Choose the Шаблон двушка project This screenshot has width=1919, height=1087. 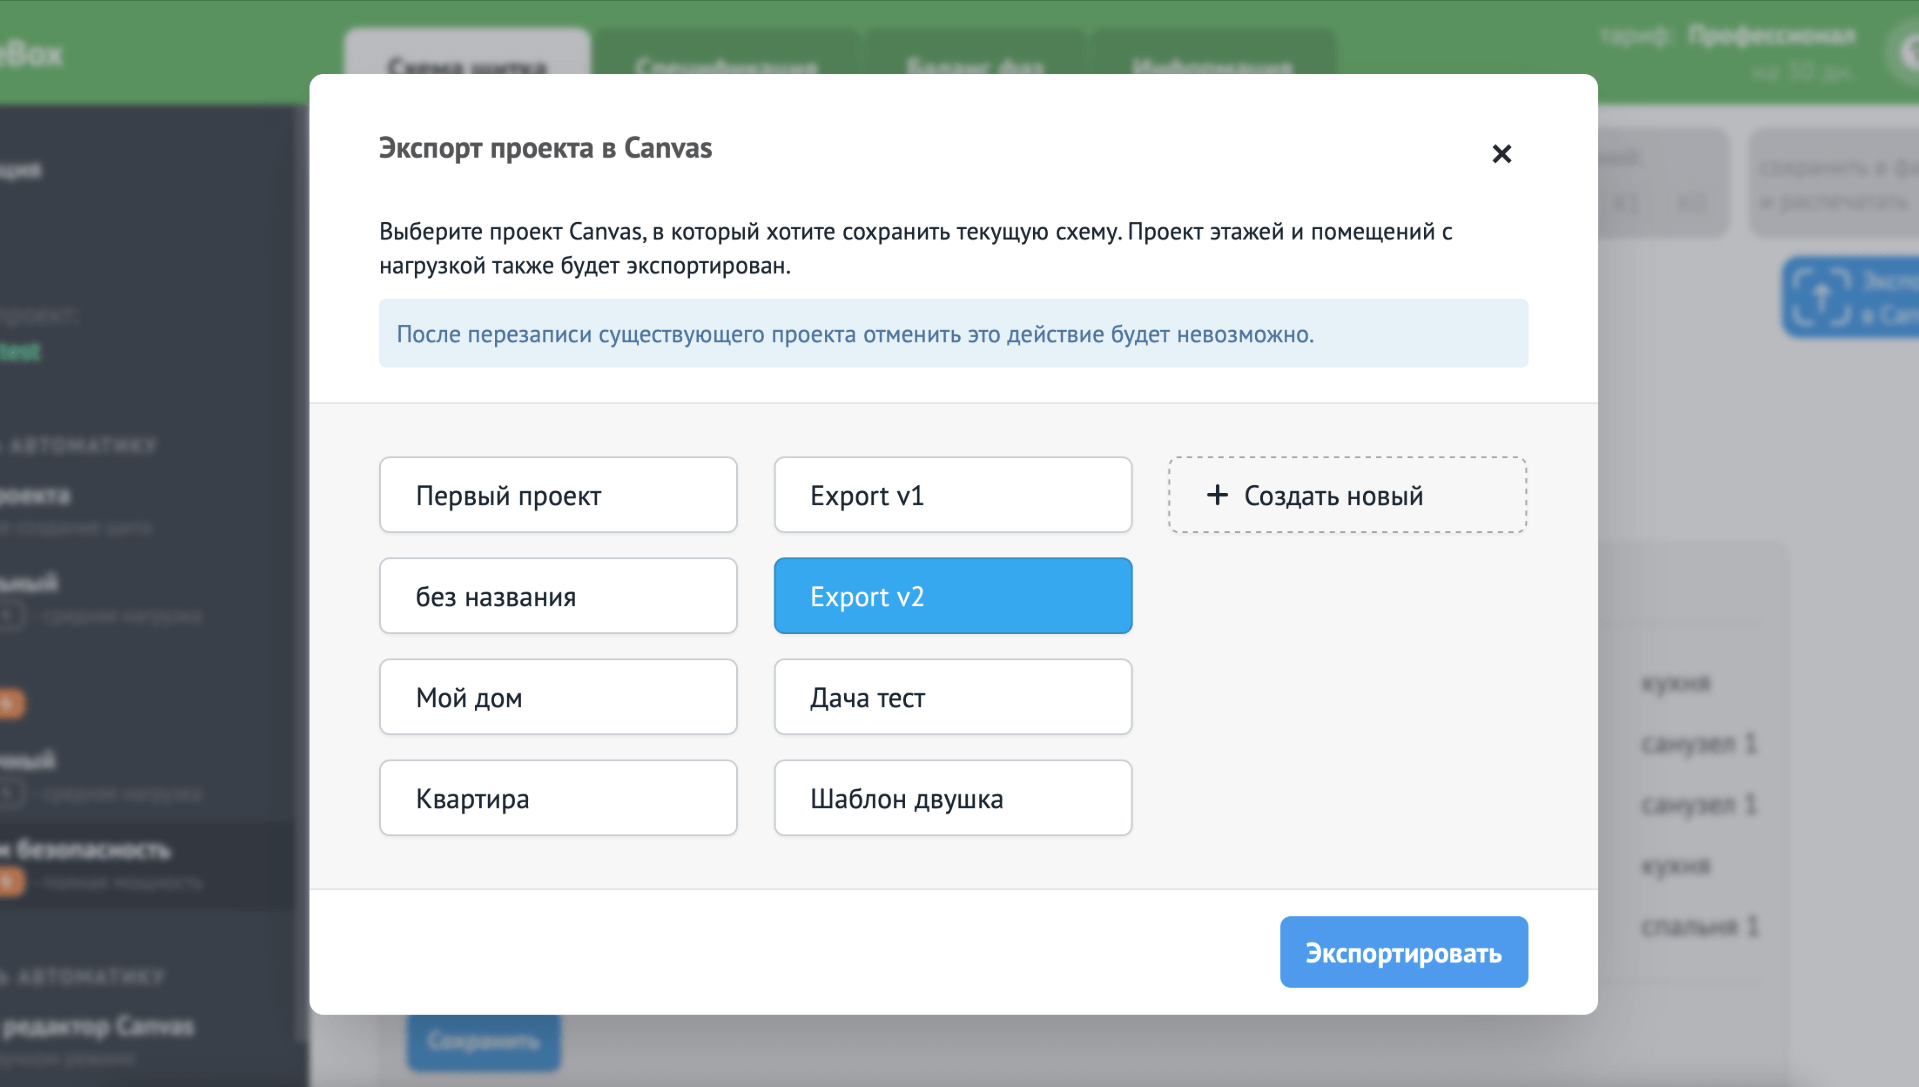tap(953, 798)
